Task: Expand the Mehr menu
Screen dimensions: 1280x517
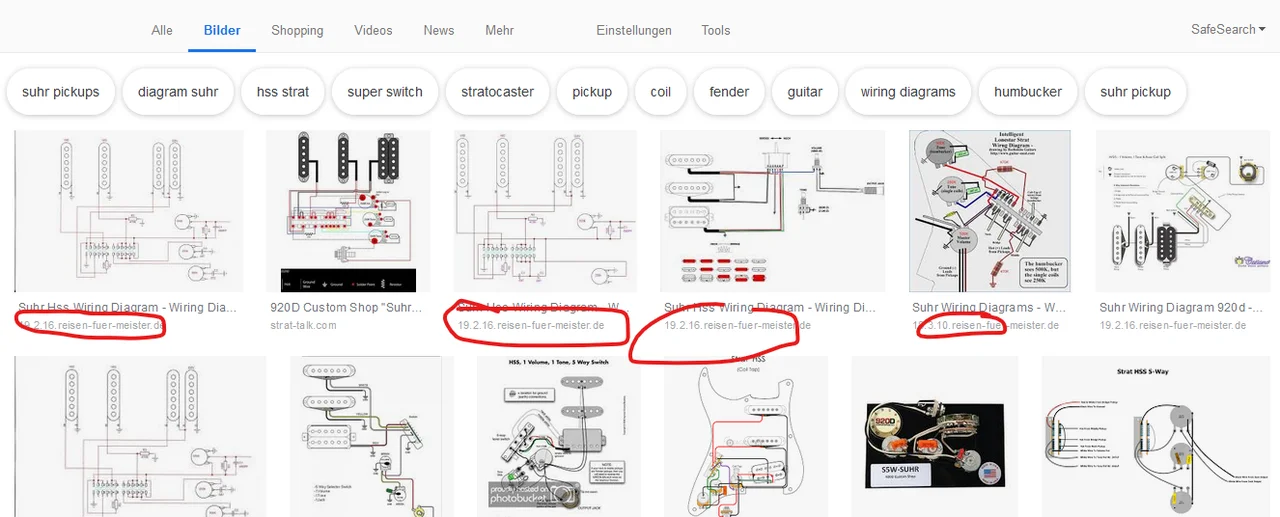Action: point(499,30)
